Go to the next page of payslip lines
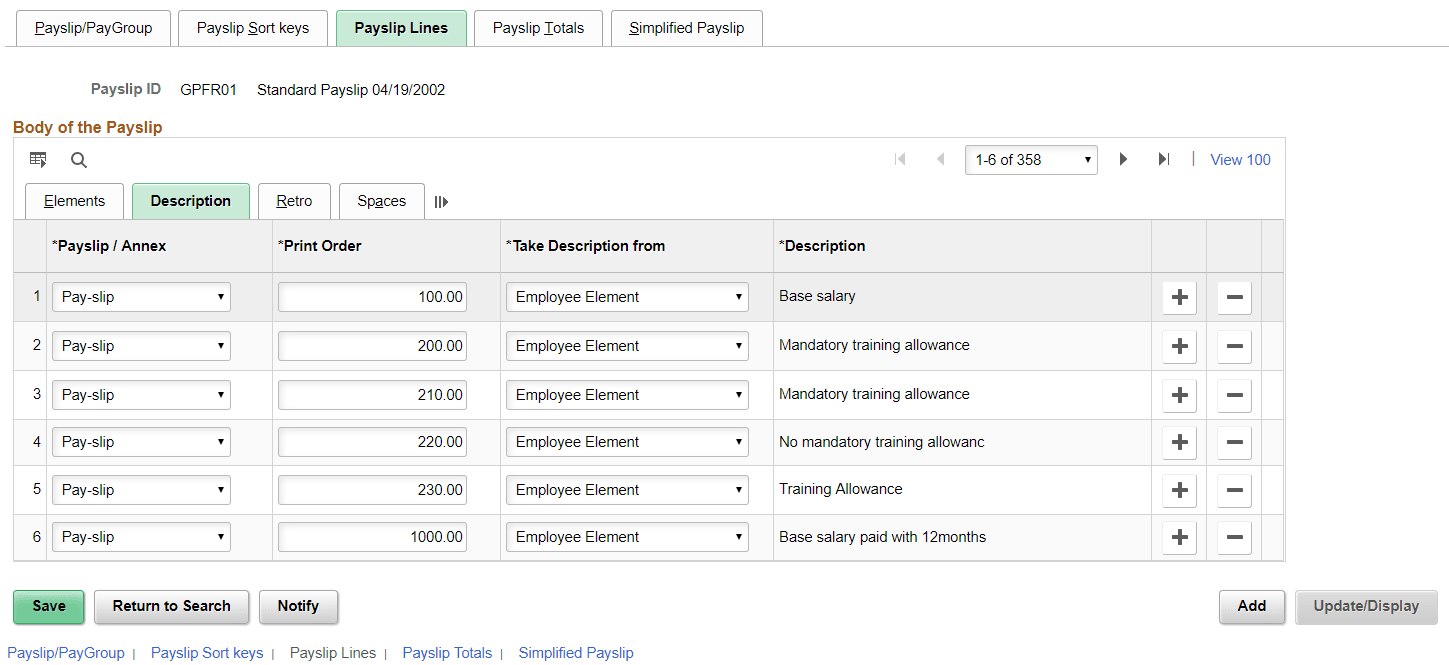This screenshot has height=665, width=1449. tap(1122, 159)
